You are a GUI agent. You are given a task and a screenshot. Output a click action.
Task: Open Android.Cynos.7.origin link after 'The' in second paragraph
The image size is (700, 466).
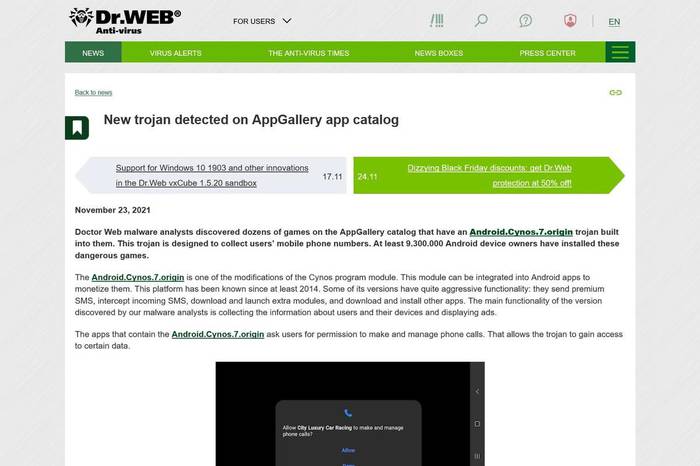click(138, 277)
